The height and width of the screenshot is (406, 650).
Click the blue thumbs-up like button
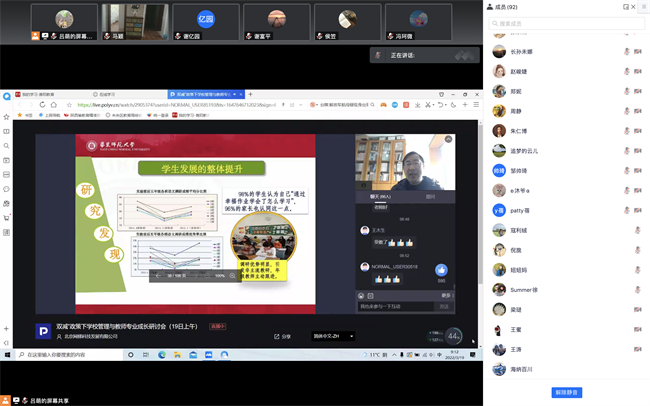(441, 270)
